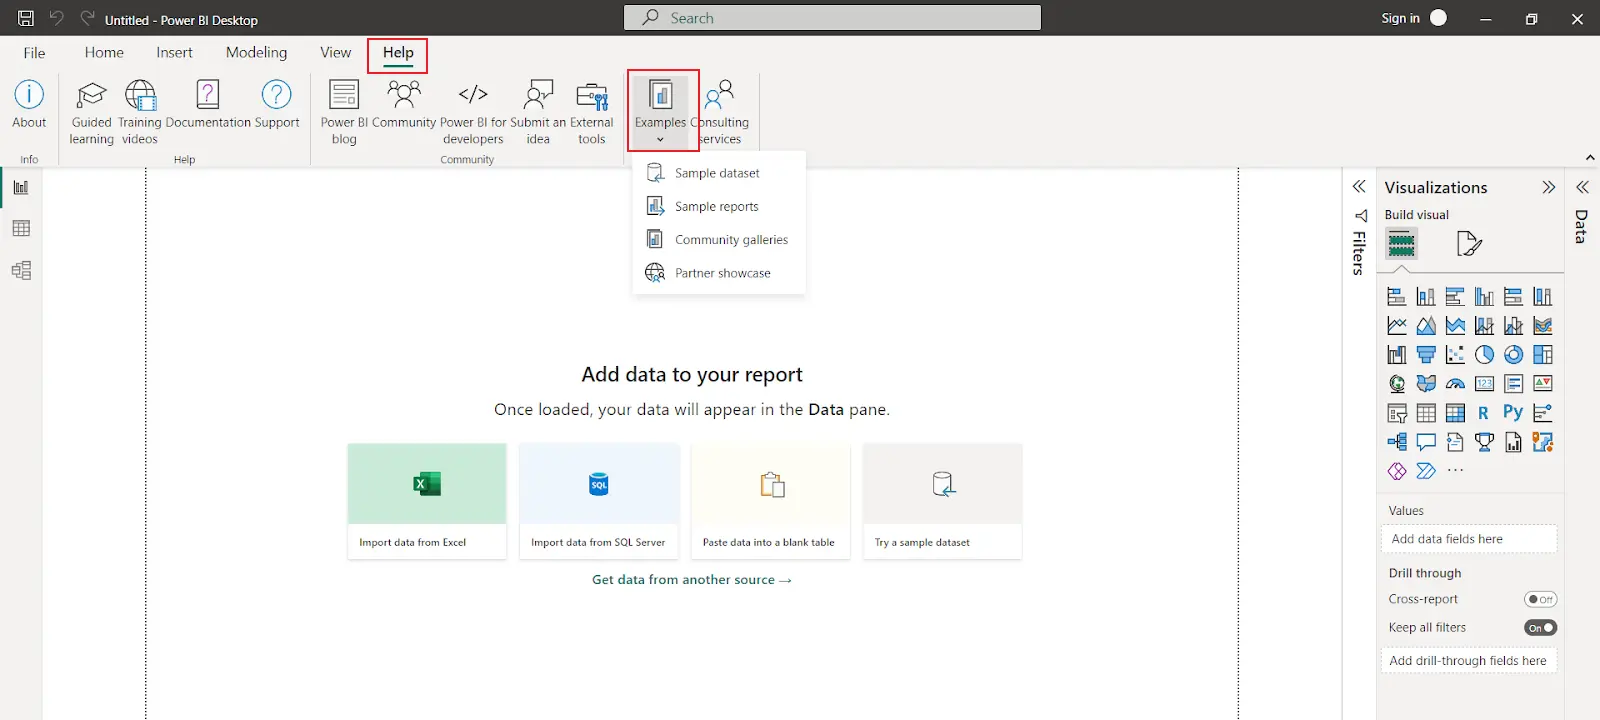Select the Scatter chart visual
The width and height of the screenshot is (1600, 720).
1455,355
